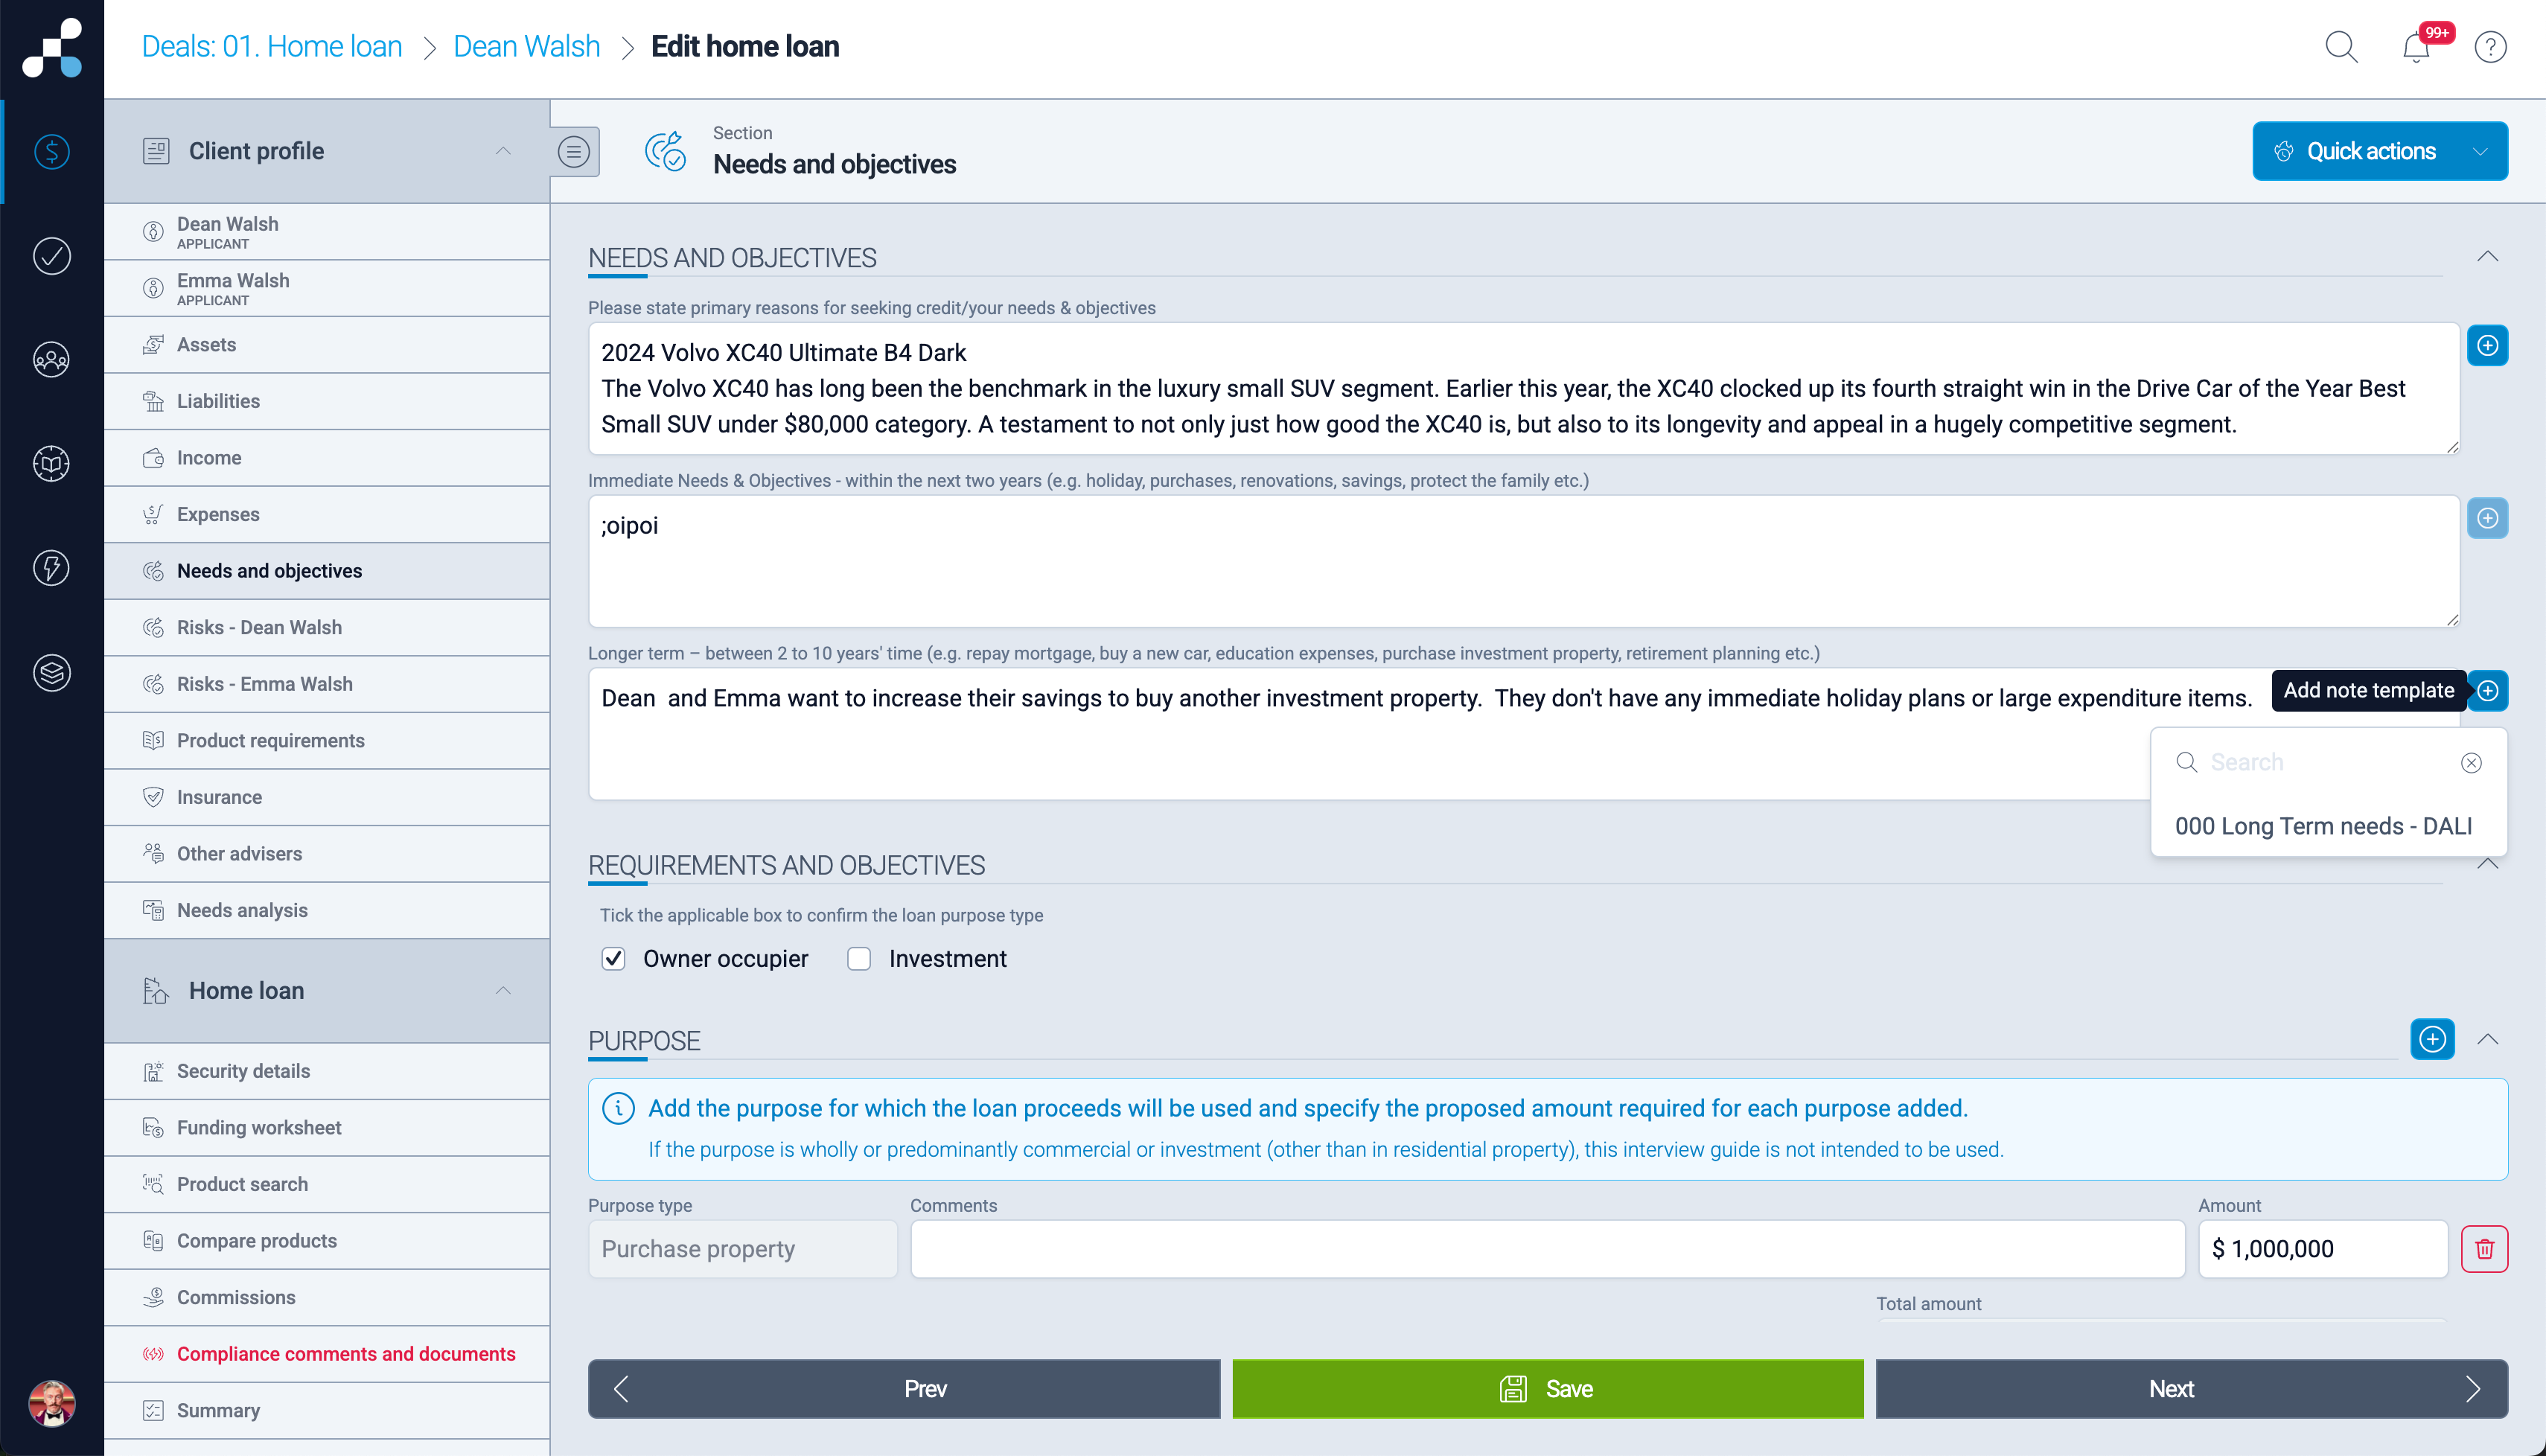Image resolution: width=2546 pixels, height=1456 pixels.
Task: Click the search magnifier in header
Action: pyautogui.click(x=2341, y=47)
